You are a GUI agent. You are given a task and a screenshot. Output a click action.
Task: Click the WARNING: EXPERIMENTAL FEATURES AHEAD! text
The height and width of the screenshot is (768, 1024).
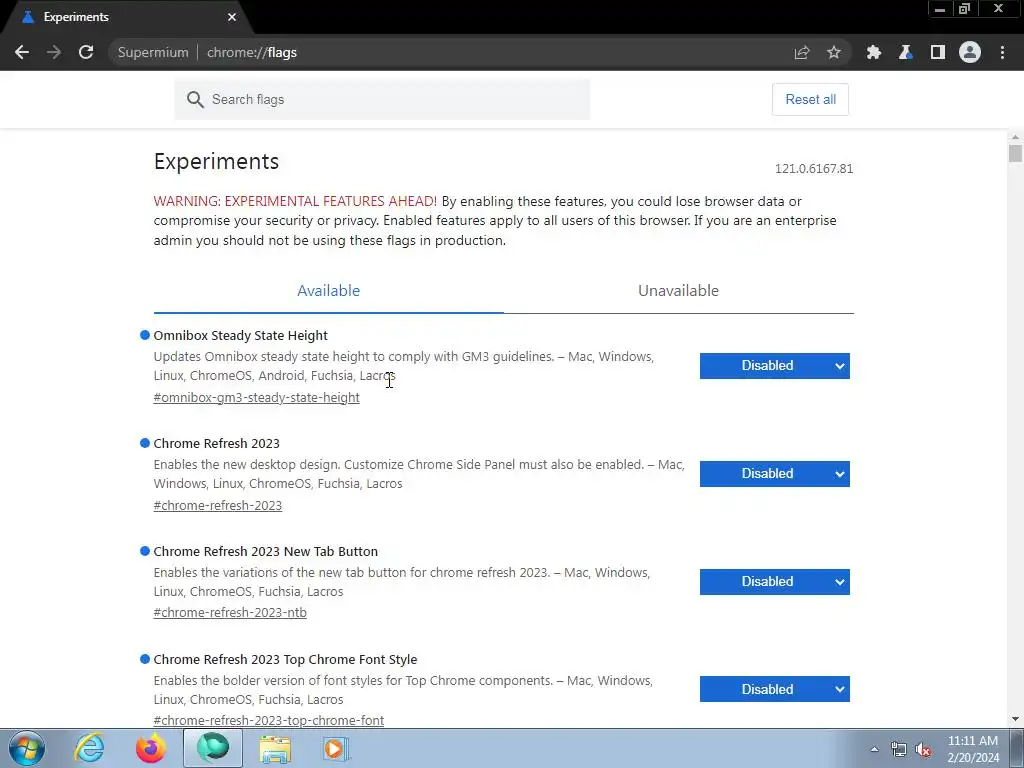pyautogui.click(x=295, y=201)
